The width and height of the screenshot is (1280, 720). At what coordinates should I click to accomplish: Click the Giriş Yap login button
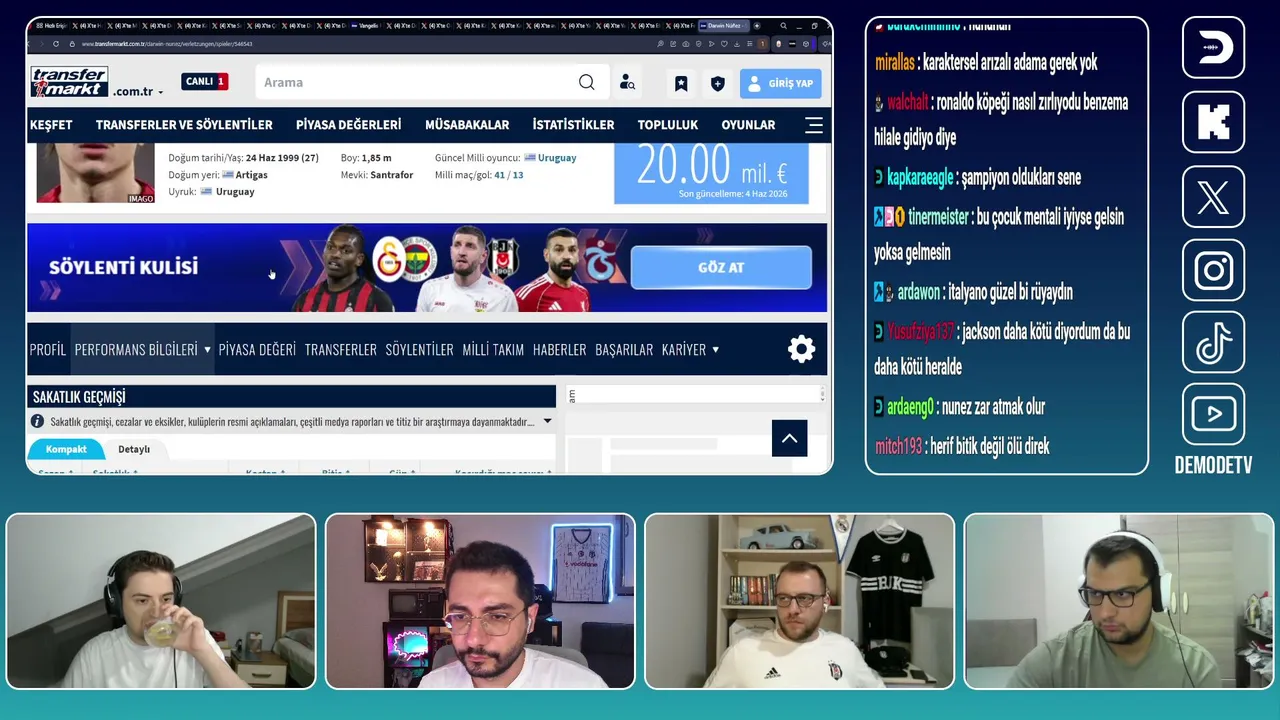point(781,84)
